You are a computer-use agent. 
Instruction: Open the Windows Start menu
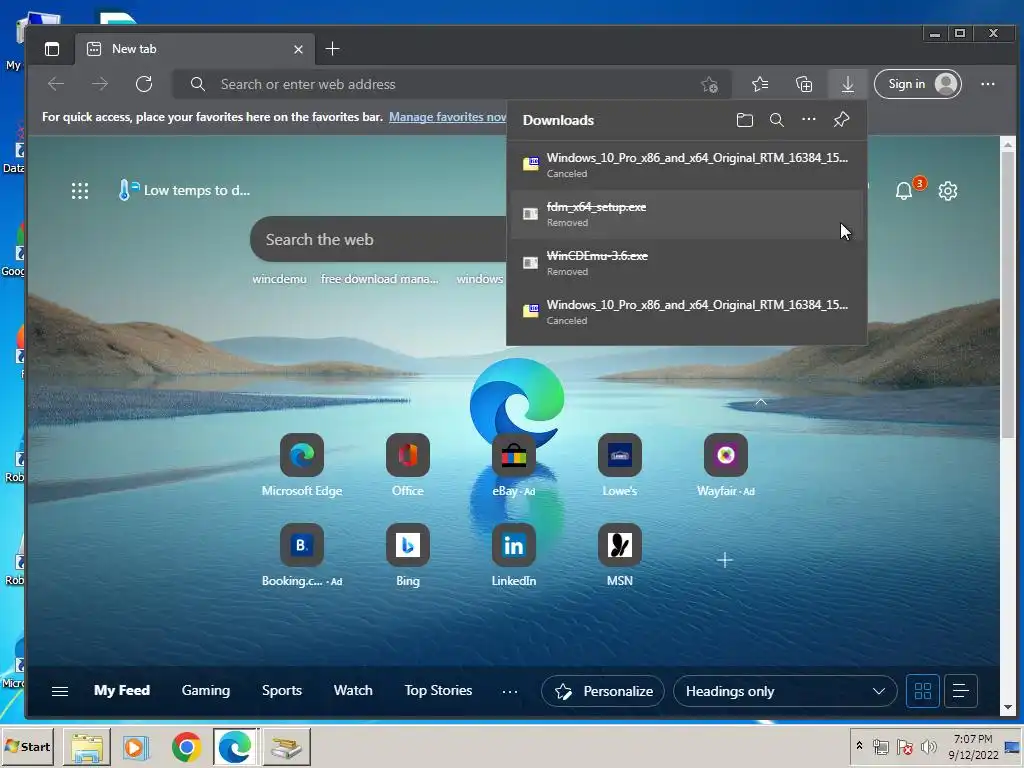tap(27, 746)
